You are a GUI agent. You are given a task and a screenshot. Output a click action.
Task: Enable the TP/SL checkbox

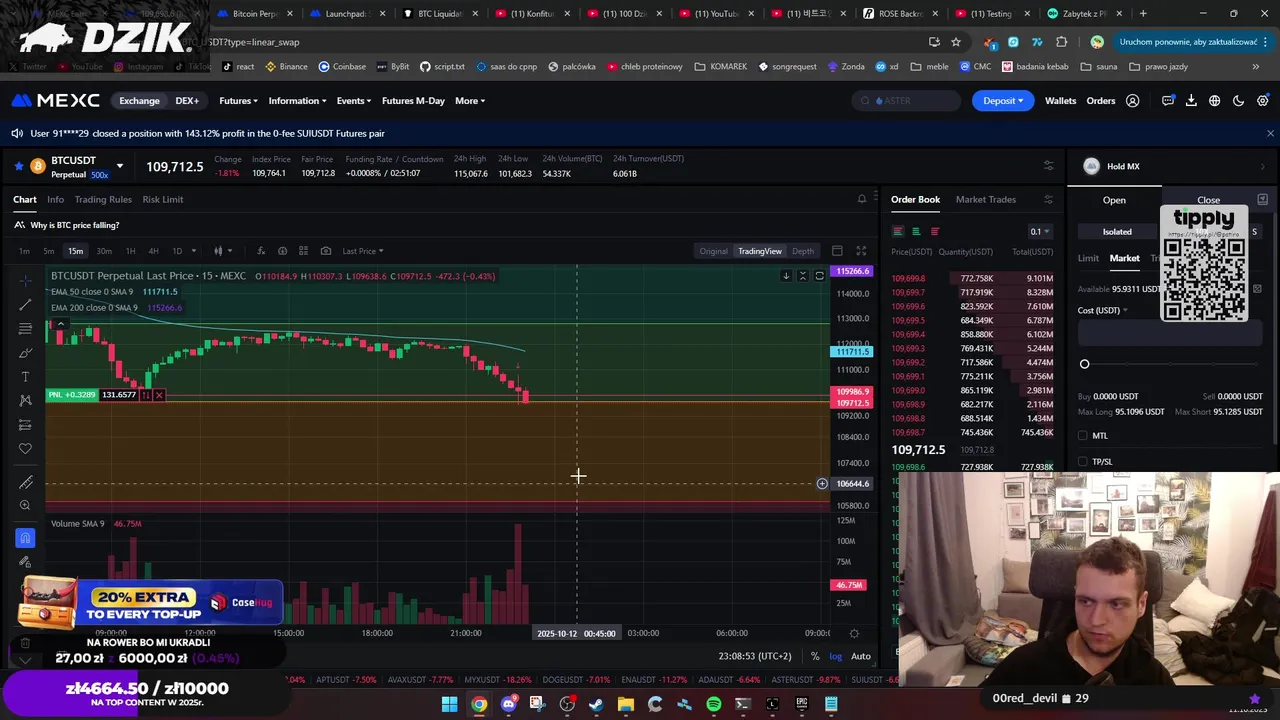(x=1083, y=462)
